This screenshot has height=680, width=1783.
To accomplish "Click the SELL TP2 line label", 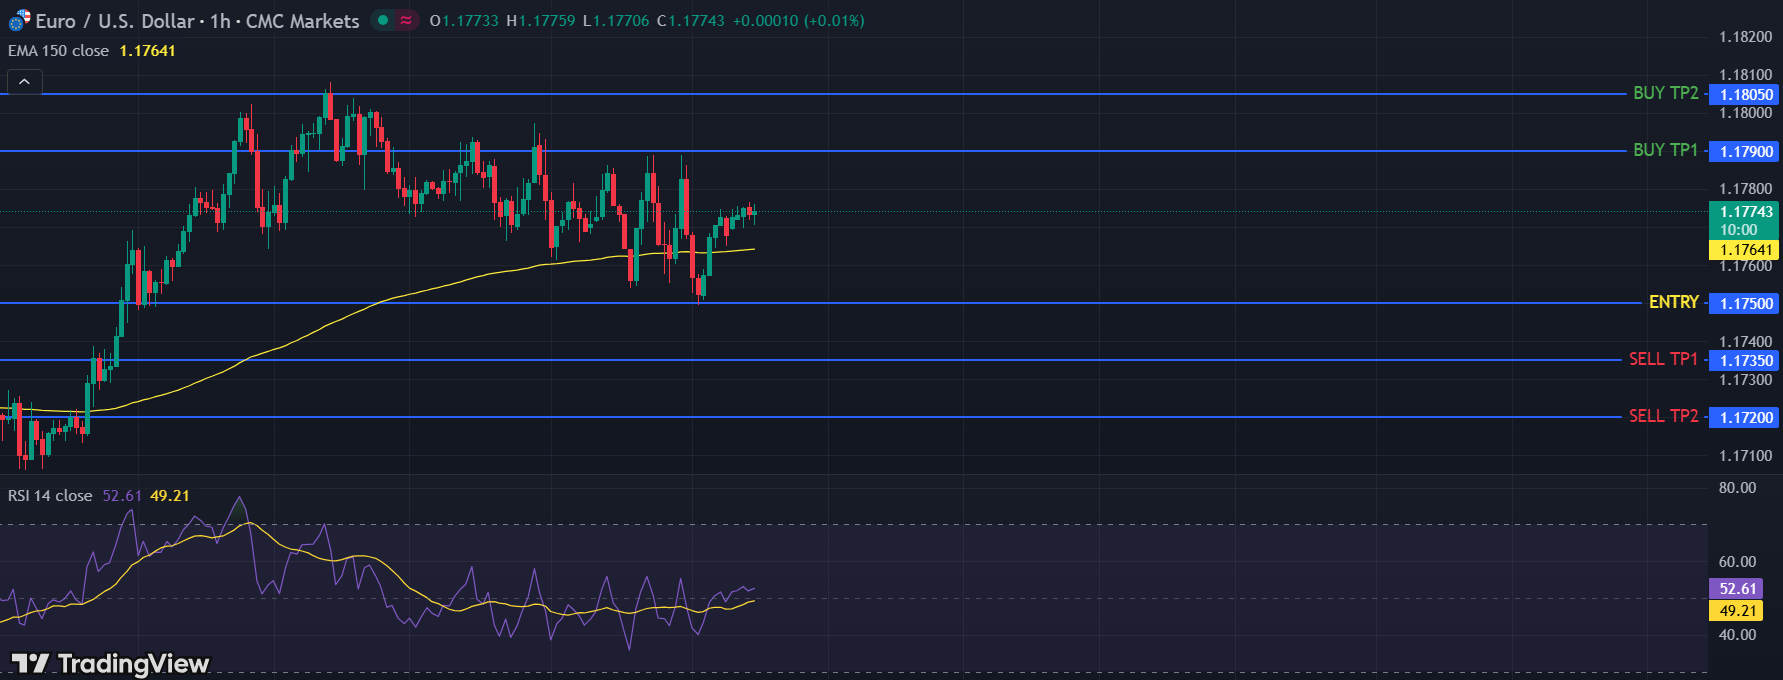I will [1663, 416].
